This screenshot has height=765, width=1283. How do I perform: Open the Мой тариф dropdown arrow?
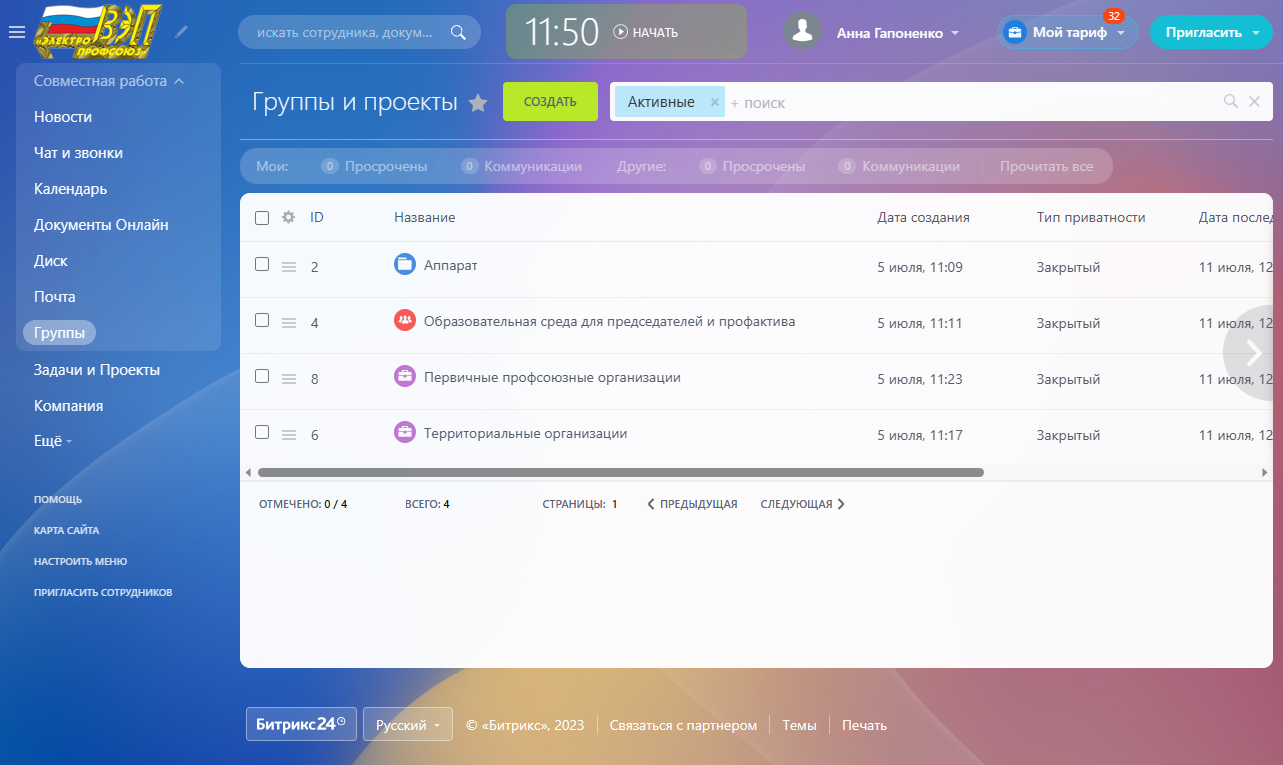[x=1121, y=33]
